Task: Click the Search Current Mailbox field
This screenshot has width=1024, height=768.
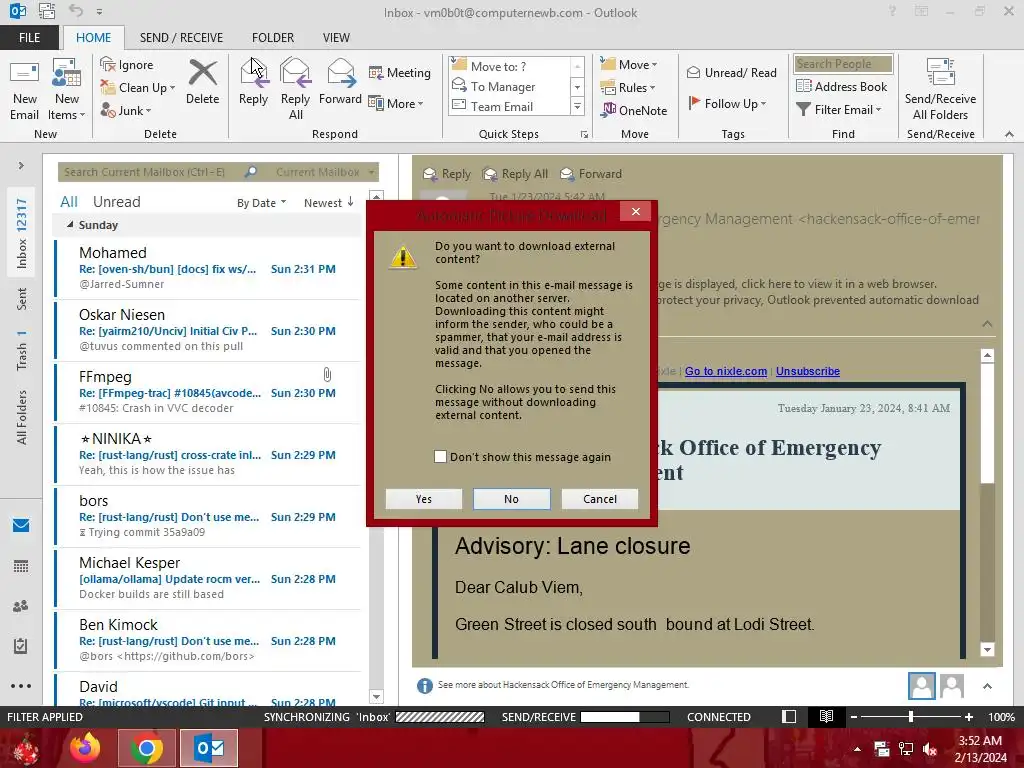Action: 152,172
